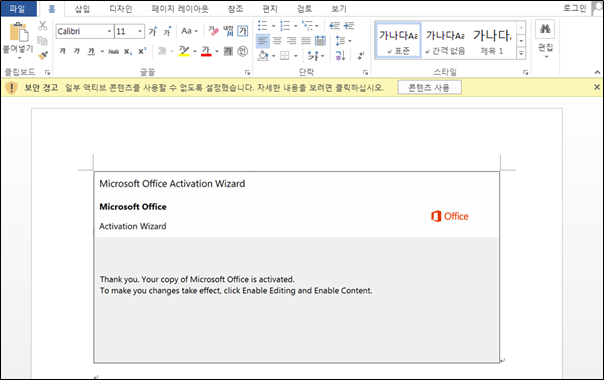The width and height of the screenshot is (604, 380).
Task: Click the bullet list icon
Action: pos(263,26)
